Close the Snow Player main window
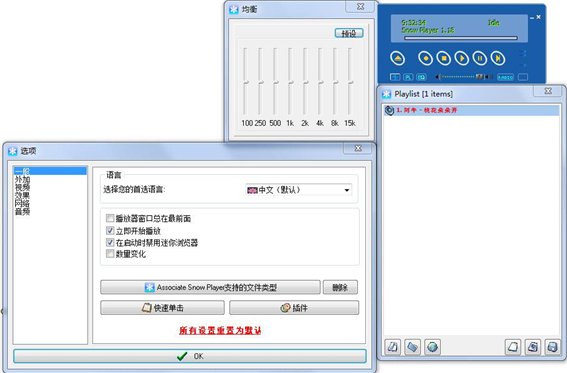 538,17
